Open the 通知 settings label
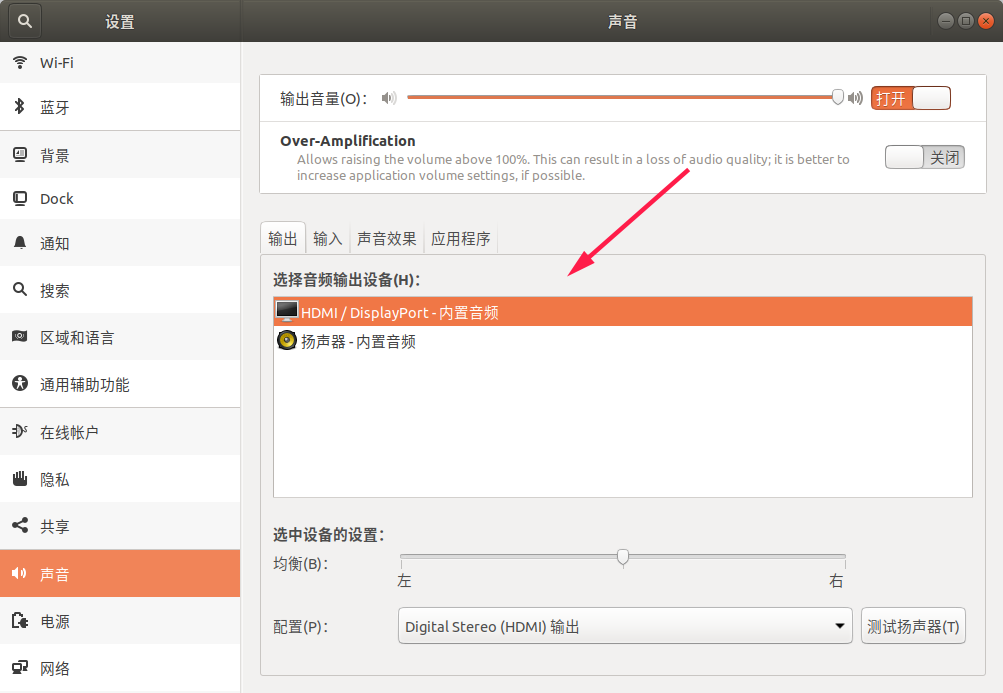The image size is (1003, 693). [54, 244]
